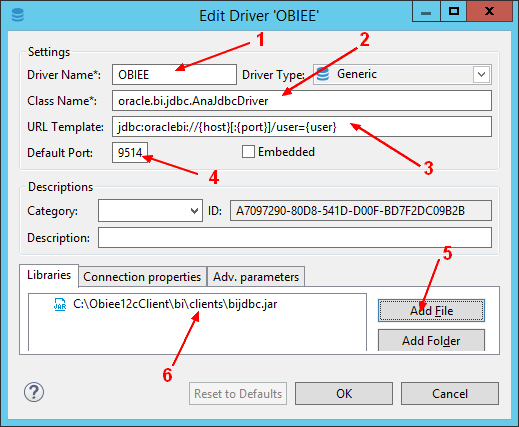Viewport: 519px width, 427px height.
Task: Click the URL Template input field
Action: pyautogui.click(x=302, y=126)
